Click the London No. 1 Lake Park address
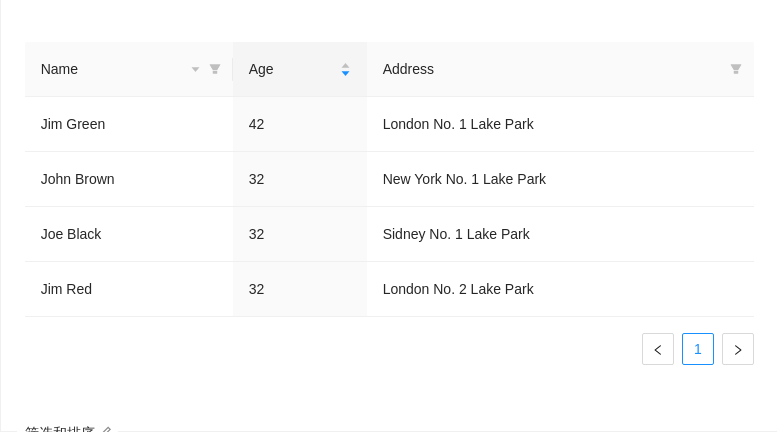 458,124
